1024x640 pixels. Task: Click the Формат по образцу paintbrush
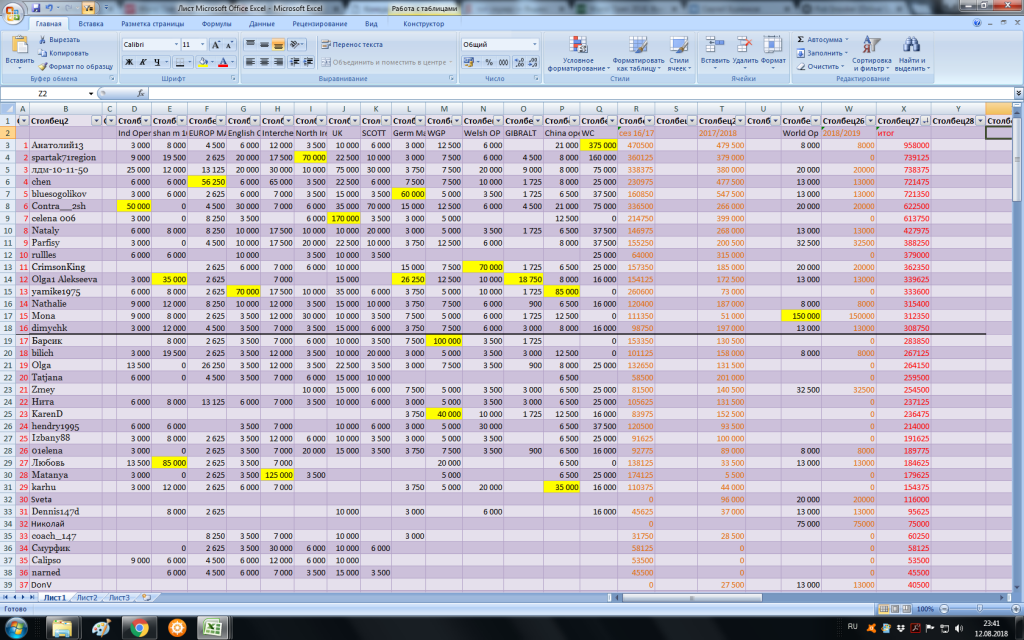pos(43,65)
